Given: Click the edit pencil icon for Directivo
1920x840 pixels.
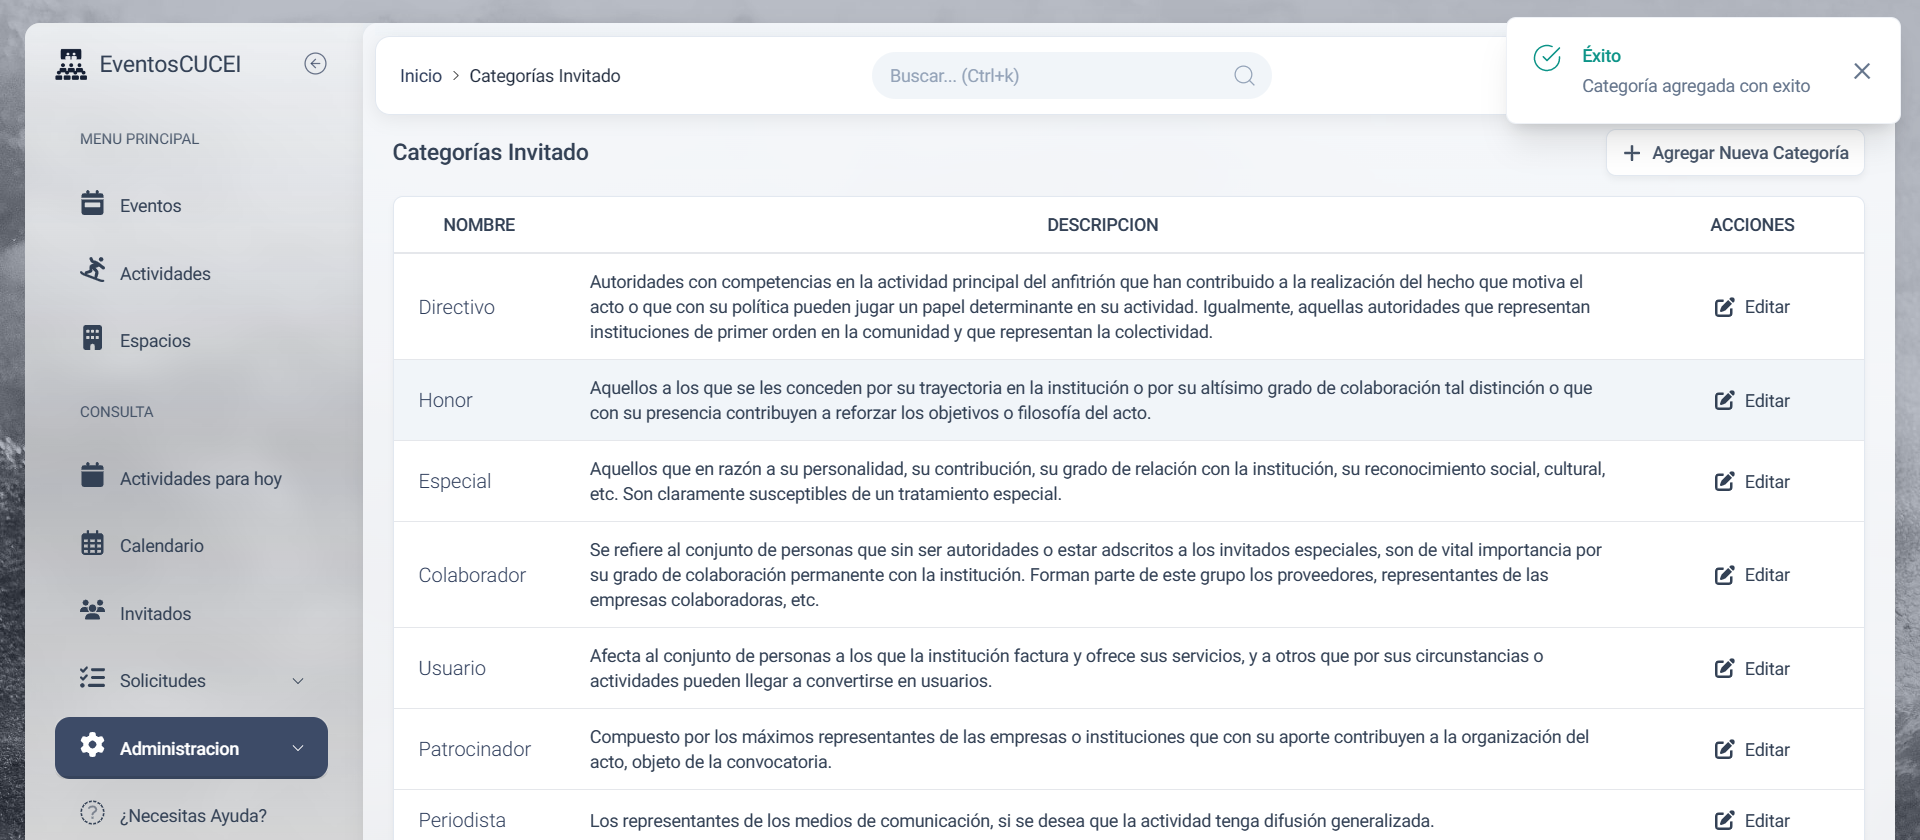Looking at the screenshot, I should pos(1724,307).
